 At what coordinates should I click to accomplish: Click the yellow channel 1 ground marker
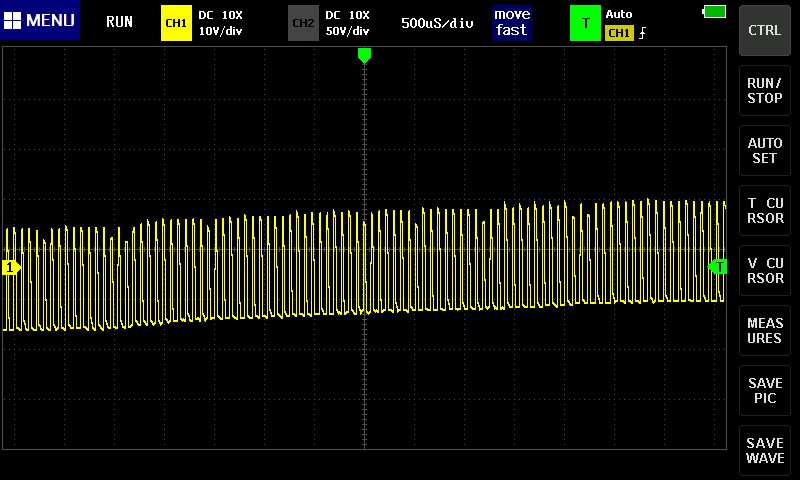(x=11, y=267)
